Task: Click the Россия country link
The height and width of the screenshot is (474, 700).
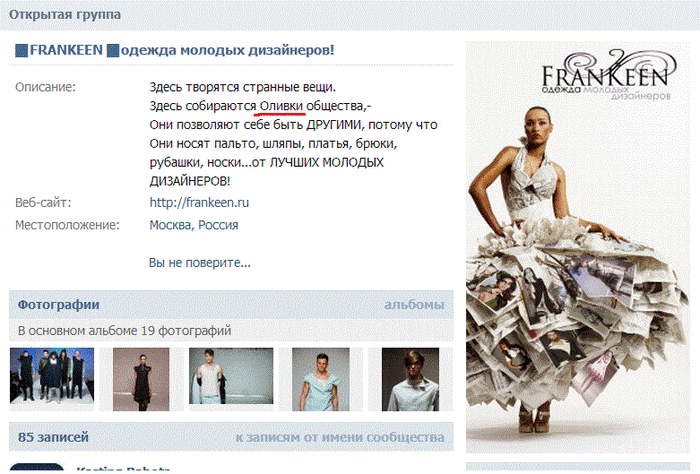Action: coord(218,225)
